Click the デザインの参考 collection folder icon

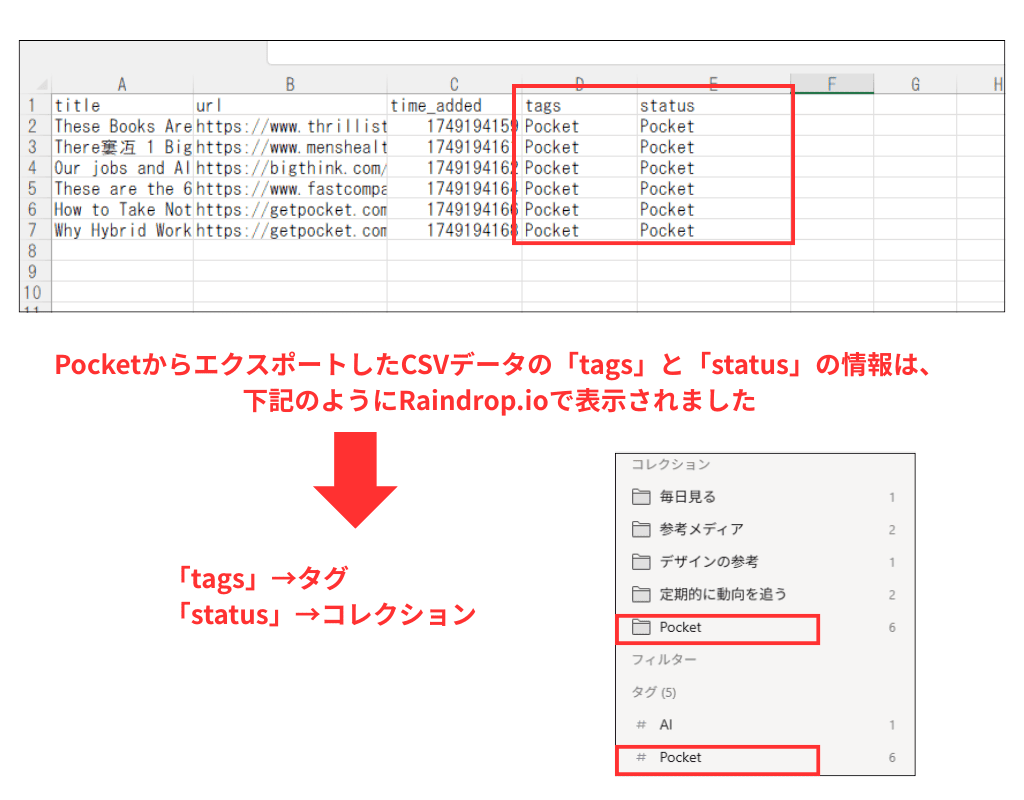[643, 560]
